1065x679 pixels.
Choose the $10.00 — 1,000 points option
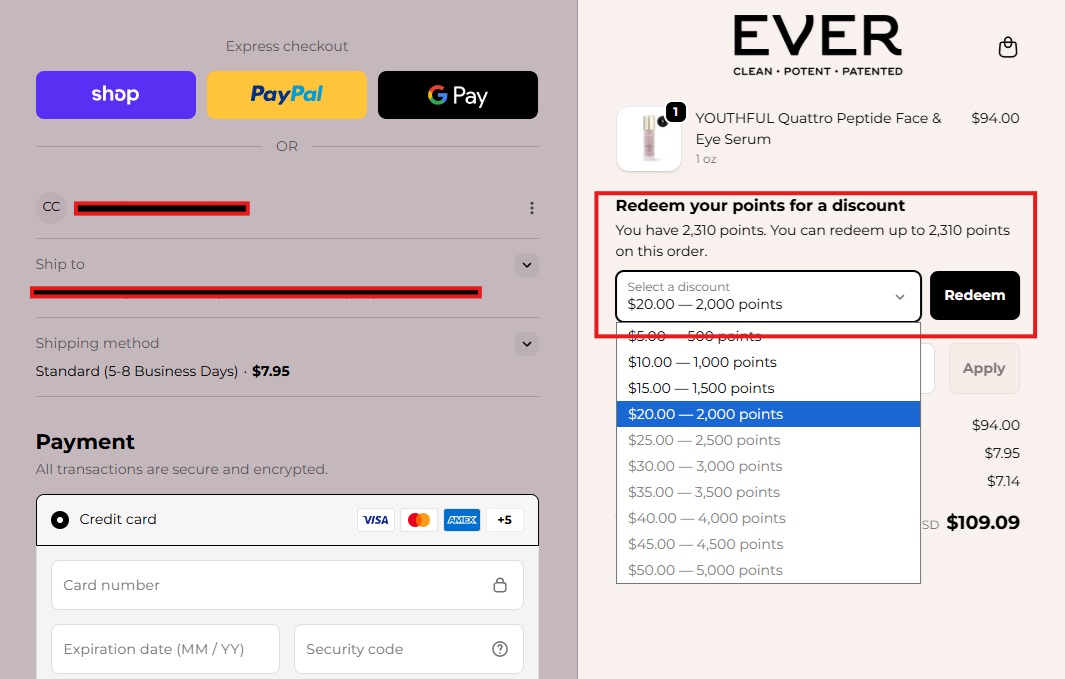(x=702, y=362)
